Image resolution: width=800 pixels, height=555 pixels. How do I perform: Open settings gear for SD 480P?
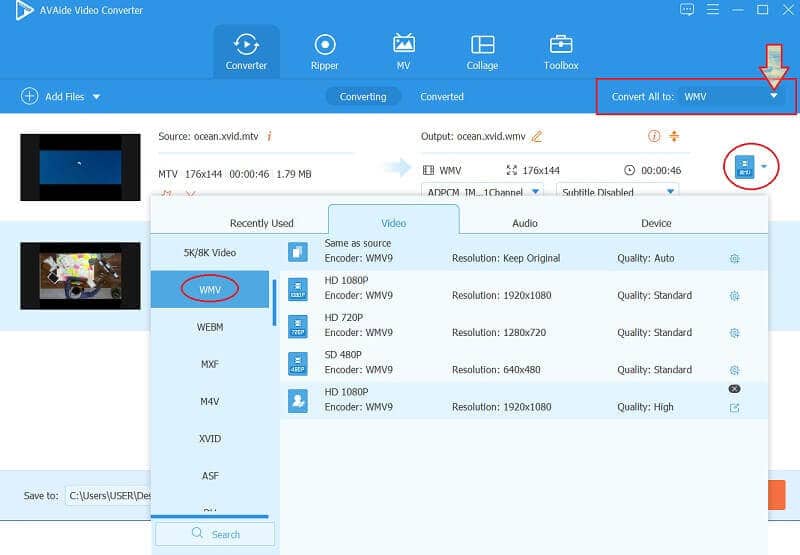pyautogui.click(x=734, y=370)
